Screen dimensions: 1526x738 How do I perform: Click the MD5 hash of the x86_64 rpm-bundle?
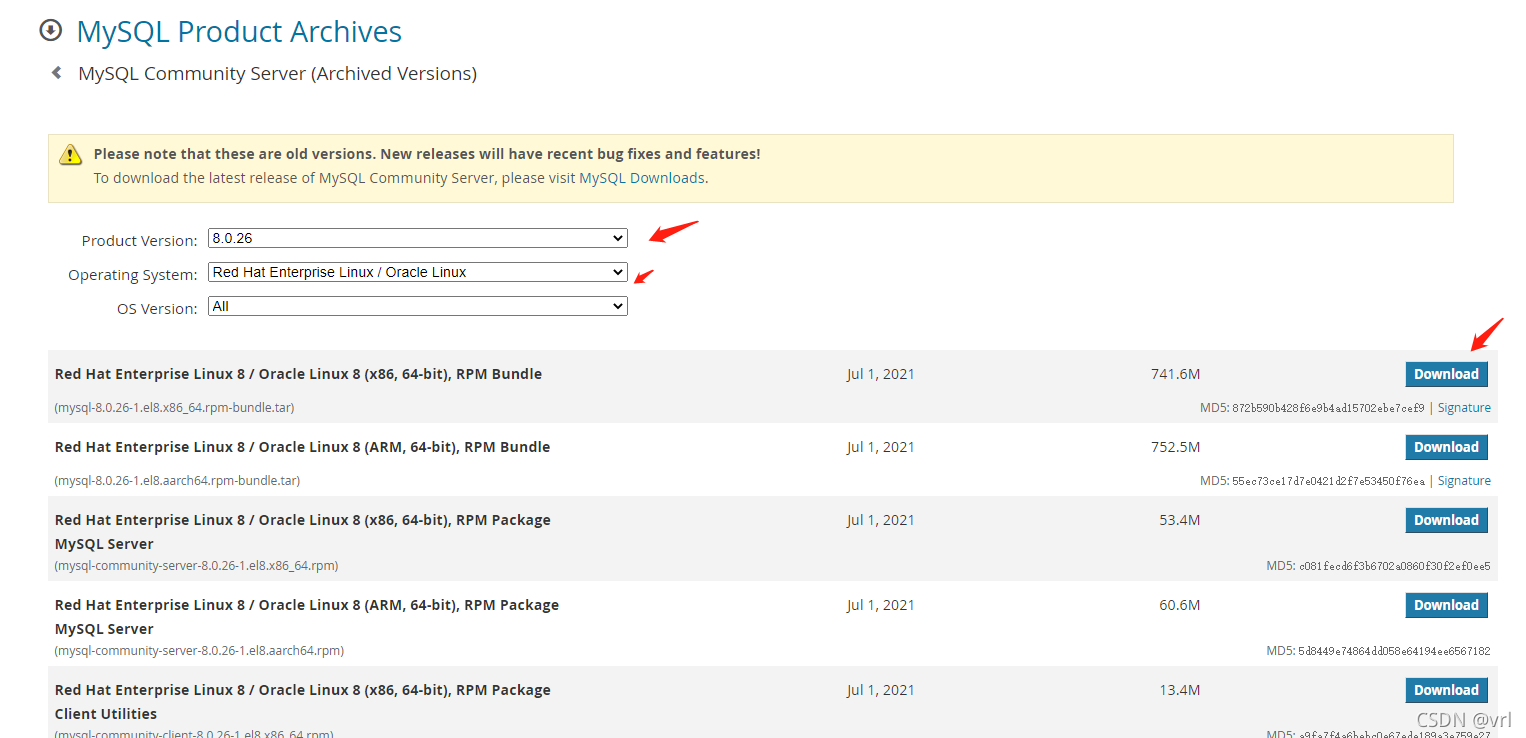[1328, 408]
